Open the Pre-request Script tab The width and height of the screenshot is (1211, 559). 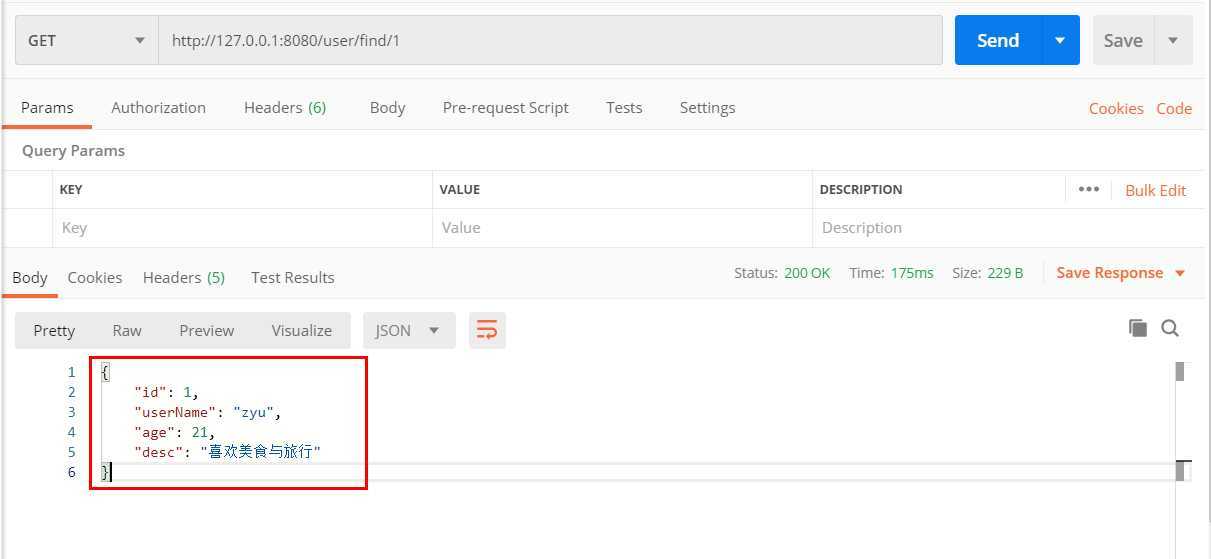tap(505, 108)
